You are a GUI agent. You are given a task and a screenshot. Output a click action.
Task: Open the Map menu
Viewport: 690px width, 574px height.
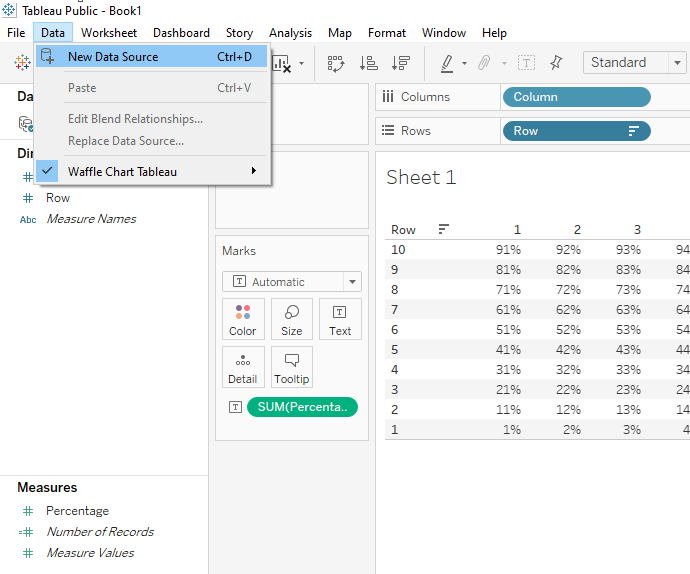(340, 33)
